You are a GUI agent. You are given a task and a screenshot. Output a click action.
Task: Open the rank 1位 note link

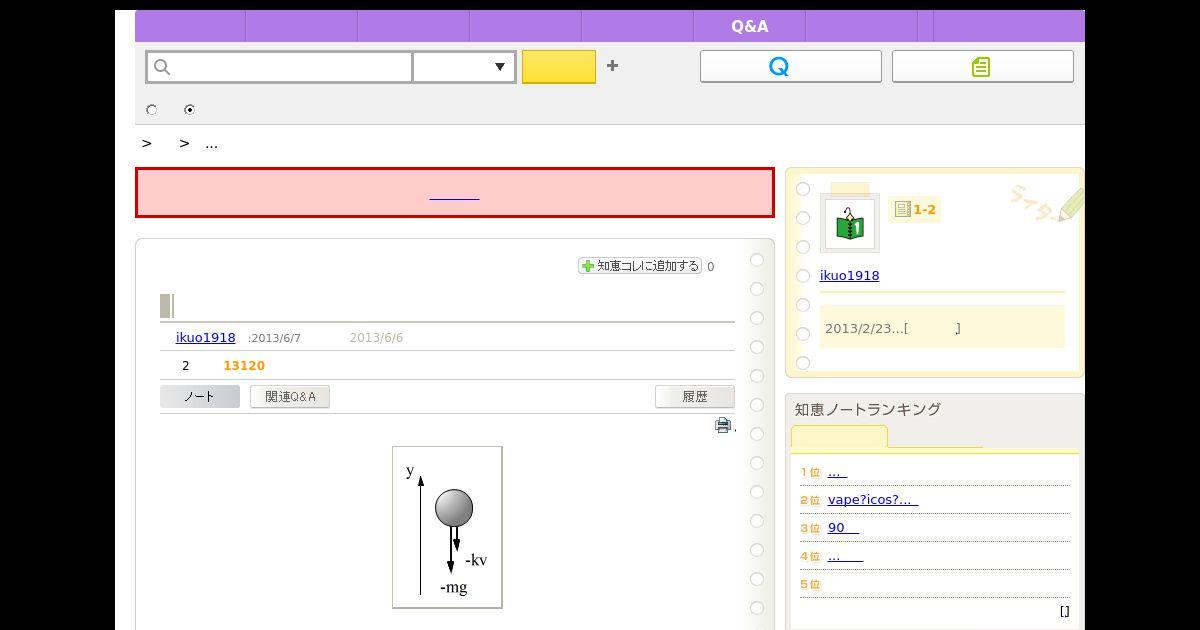tap(837, 472)
